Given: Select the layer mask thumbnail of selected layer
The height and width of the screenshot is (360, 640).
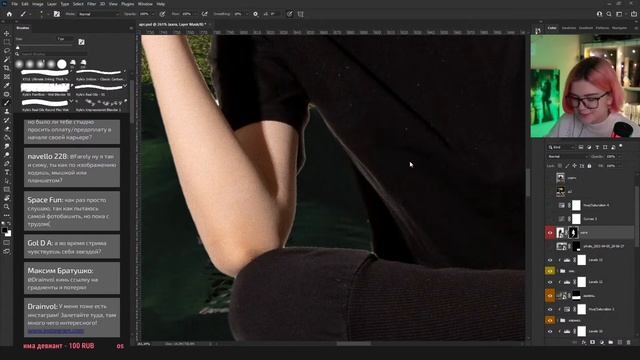Looking at the screenshot, I should tap(573, 233).
